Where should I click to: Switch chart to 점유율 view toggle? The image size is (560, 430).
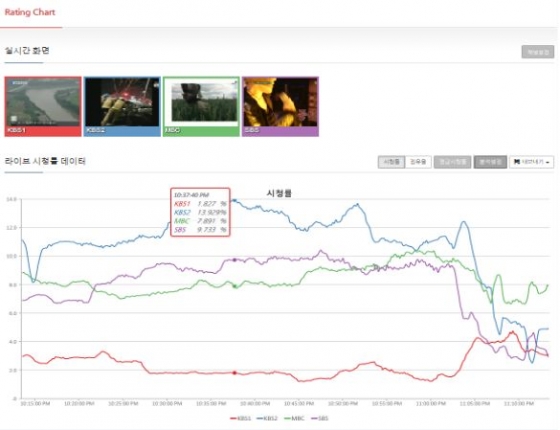[418, 162]
